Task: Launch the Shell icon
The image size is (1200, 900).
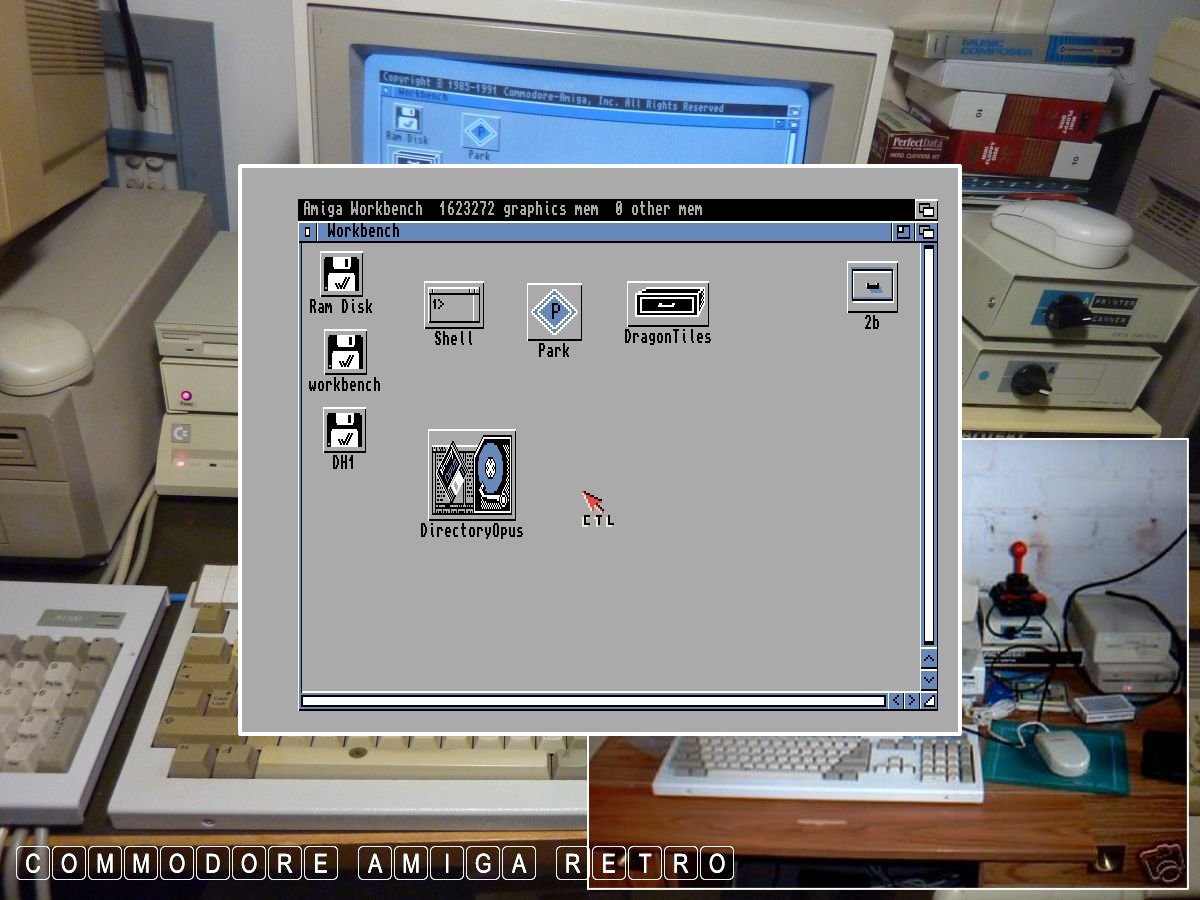Action: coord(454,305)
